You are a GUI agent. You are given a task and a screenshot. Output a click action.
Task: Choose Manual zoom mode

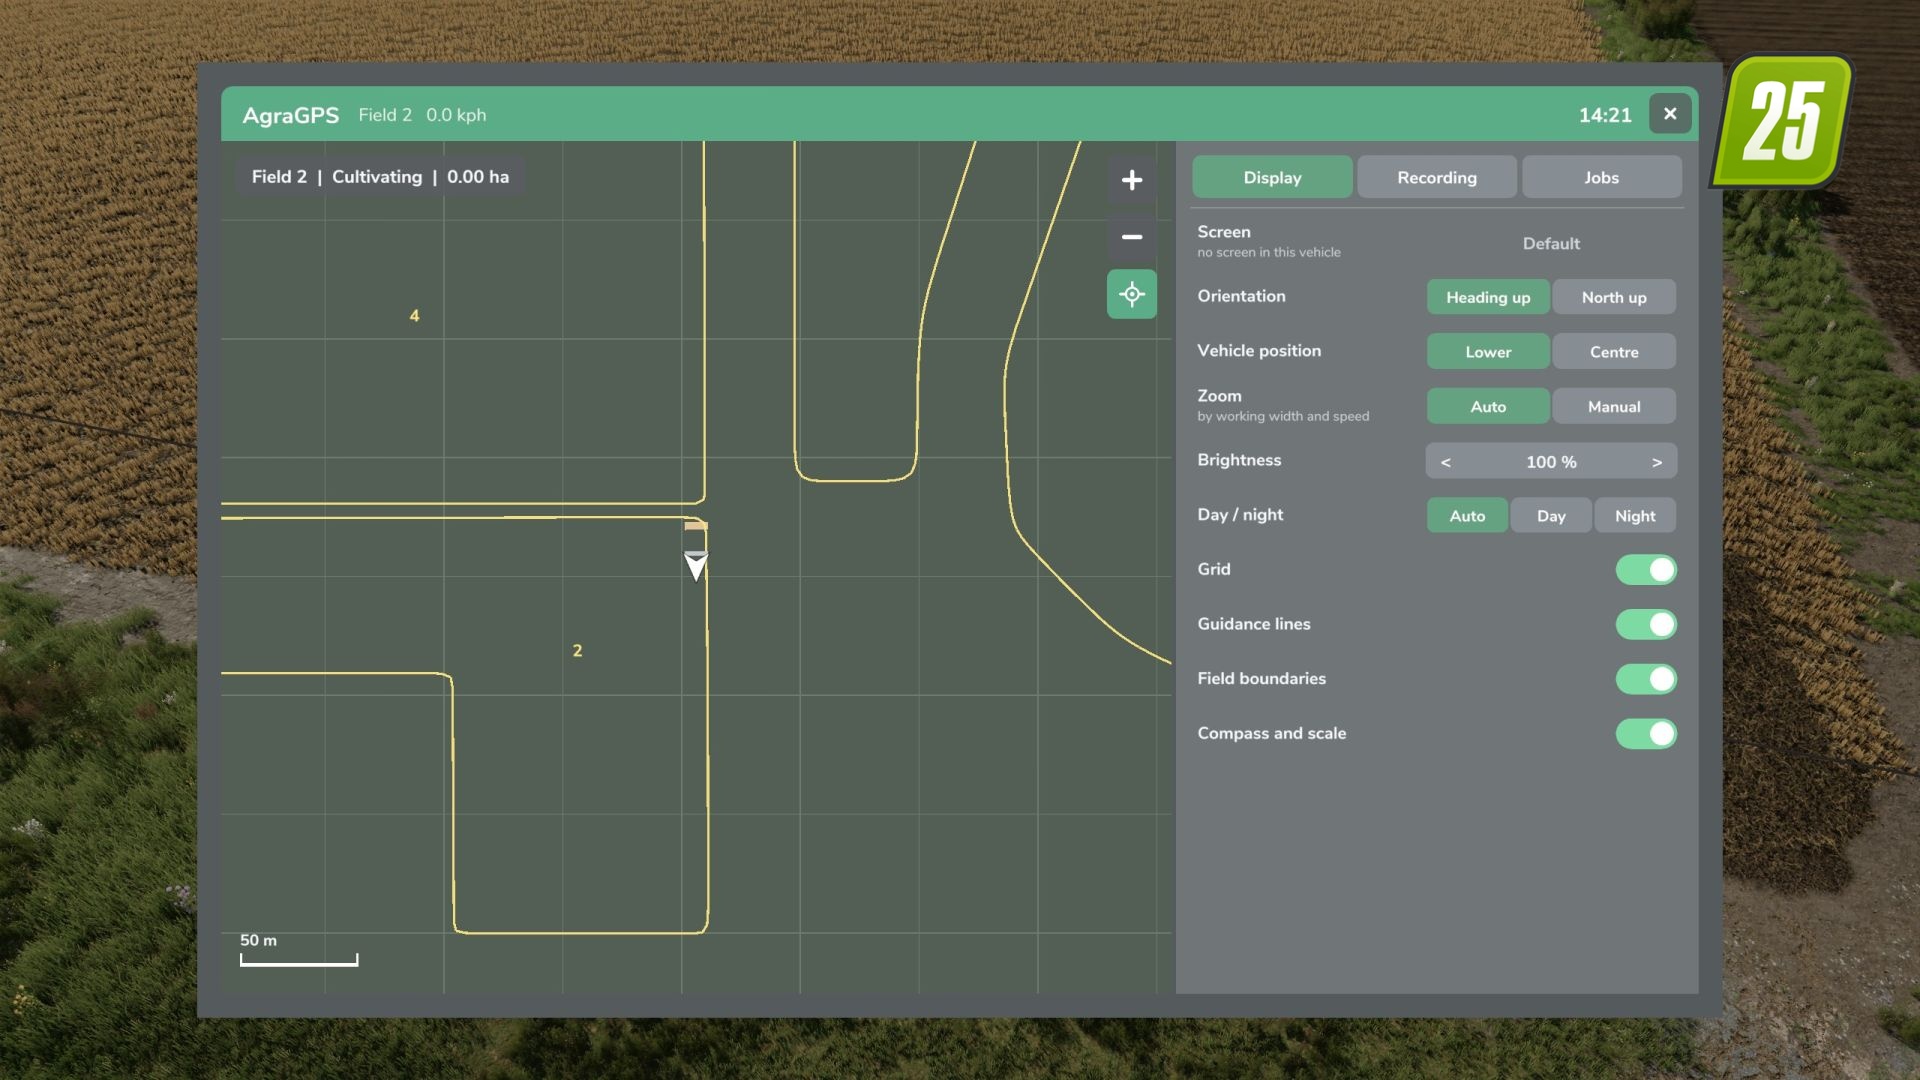(1614, 406)
